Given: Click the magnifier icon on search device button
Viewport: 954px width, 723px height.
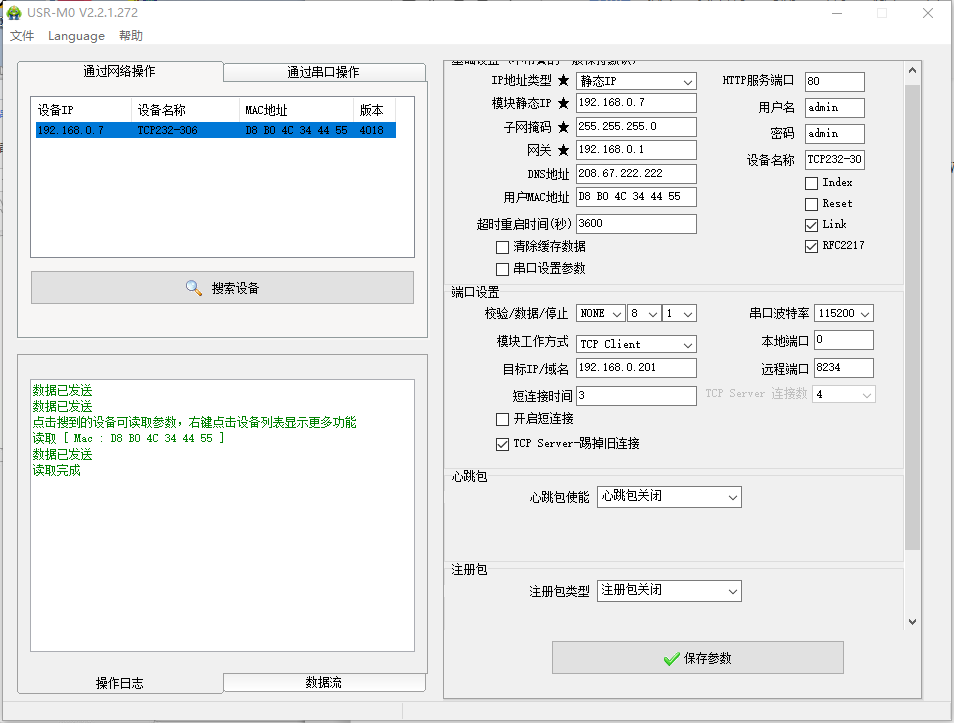Looking at the screenshot, I should 194,288.
